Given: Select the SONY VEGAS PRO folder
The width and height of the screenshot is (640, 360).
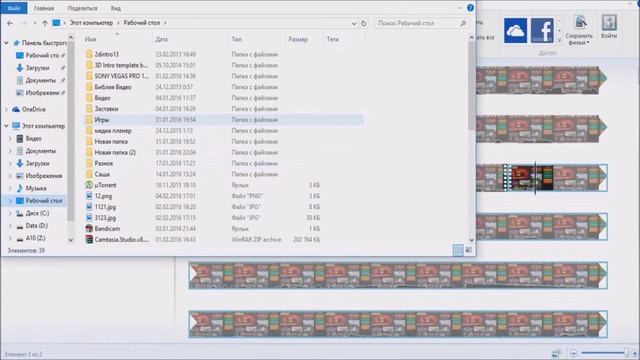Looking at the screenshot, I should [121, 76].
